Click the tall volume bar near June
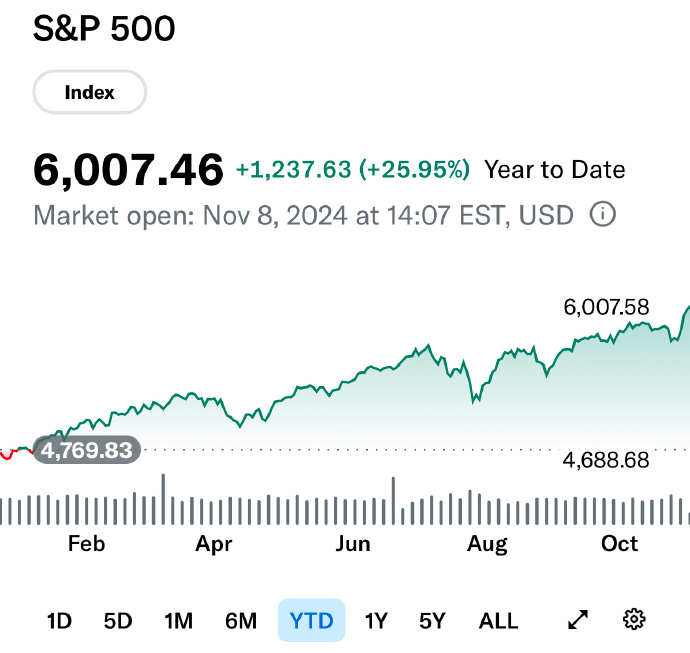This screenshot has width=690, height=653. [x=393, y=502]
